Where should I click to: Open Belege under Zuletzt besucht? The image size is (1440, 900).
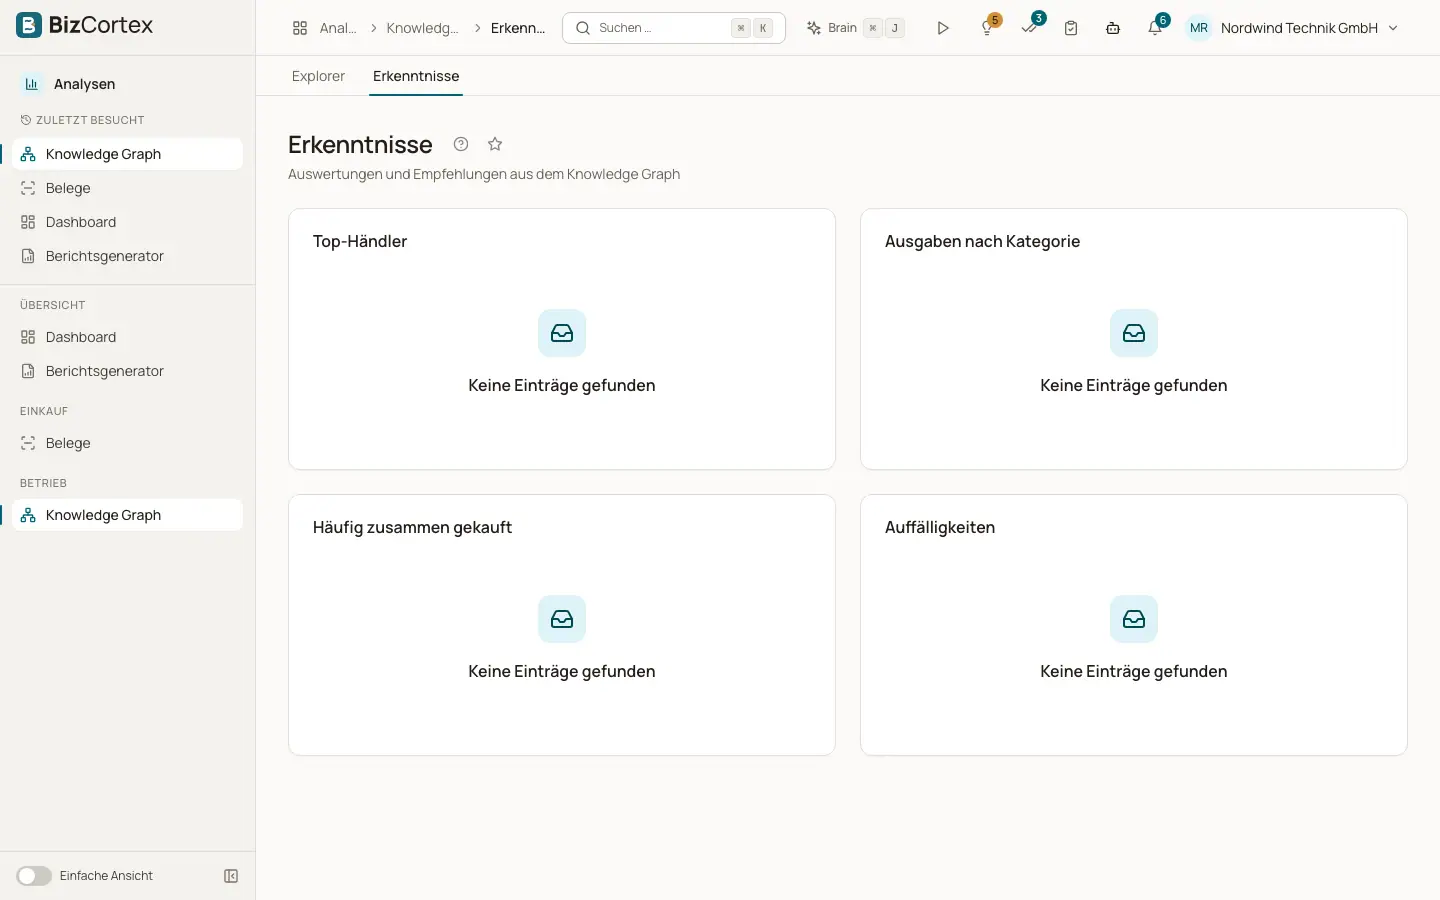(127, 188)
